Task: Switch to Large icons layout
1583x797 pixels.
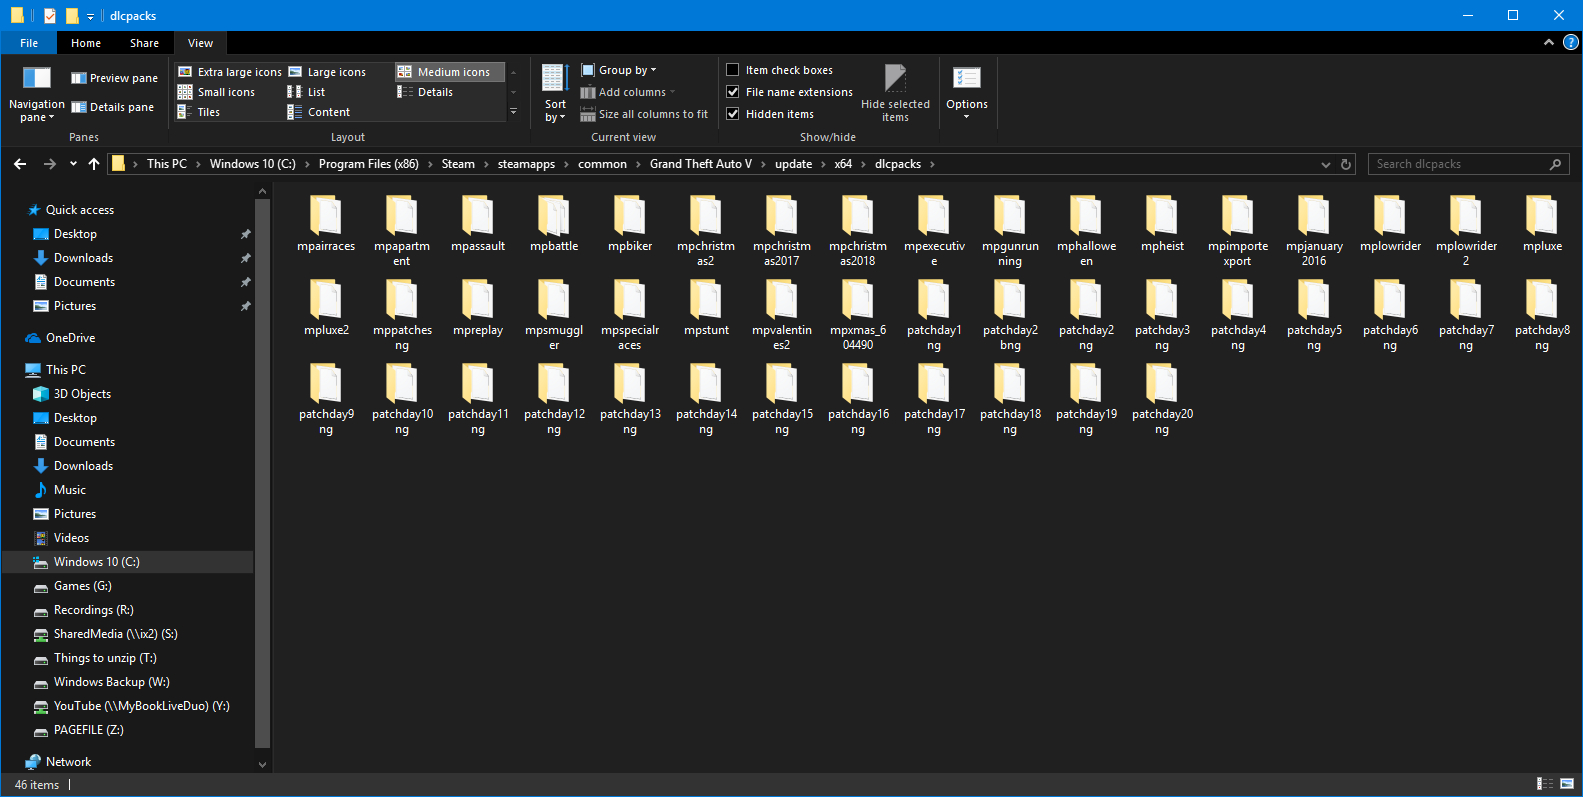Action: 327,72
